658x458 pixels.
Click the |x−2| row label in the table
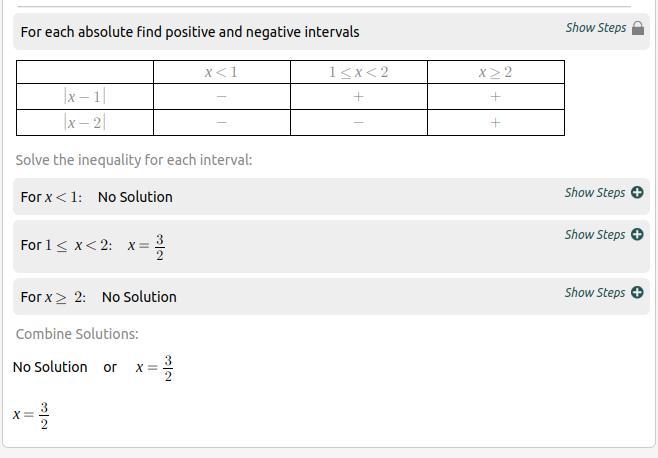[x=84, y=123]
